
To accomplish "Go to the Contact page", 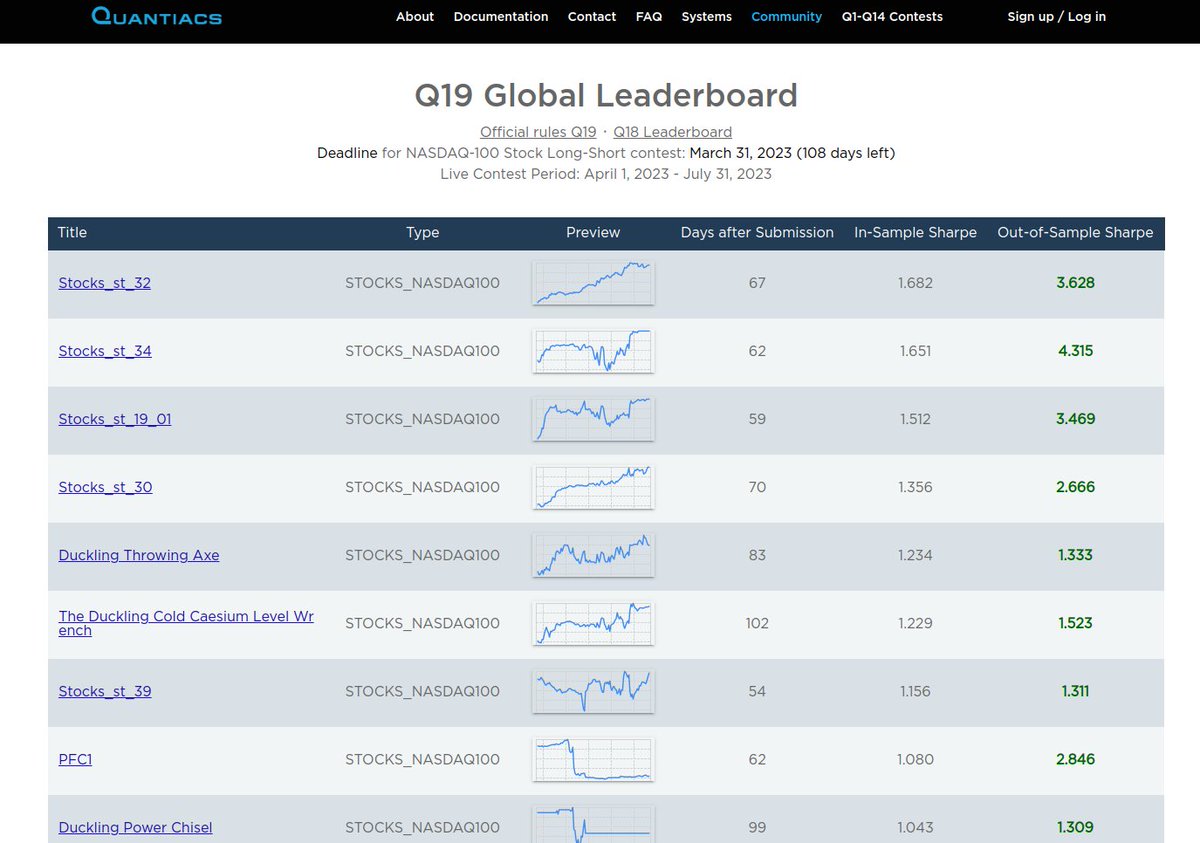I will pos(592,16).
